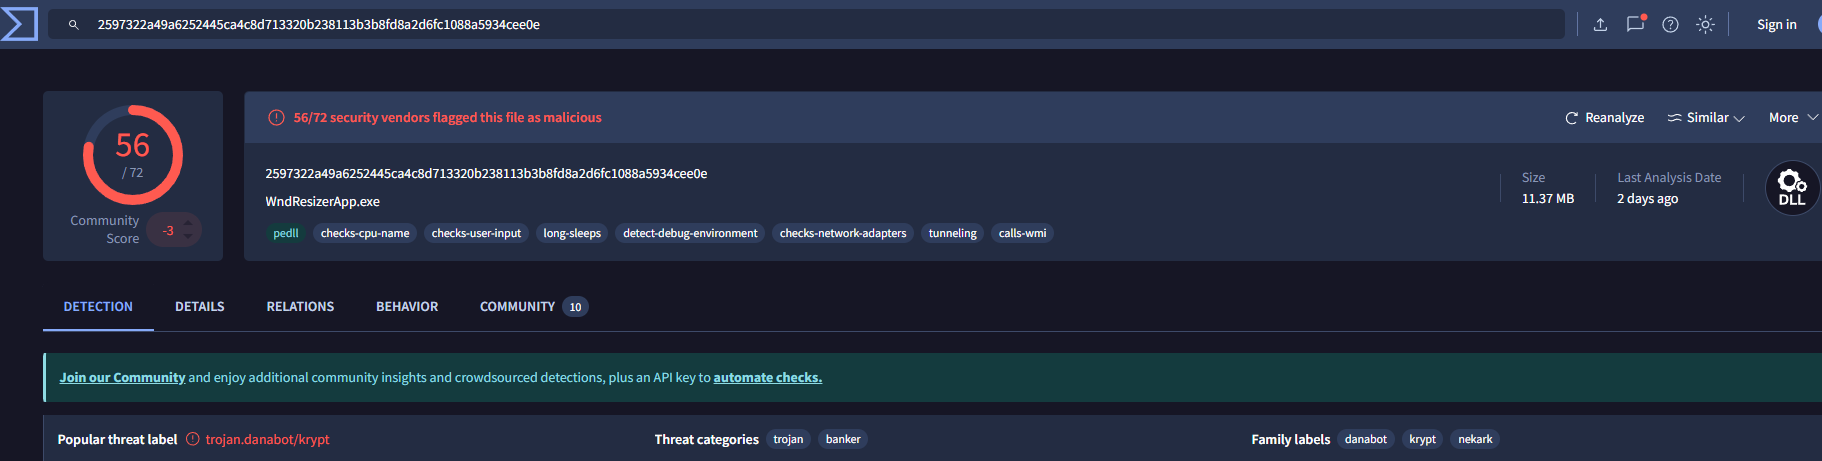1822x461 pixels.
Task: Click the malicious alert warning icon
Action: (277, 118)
